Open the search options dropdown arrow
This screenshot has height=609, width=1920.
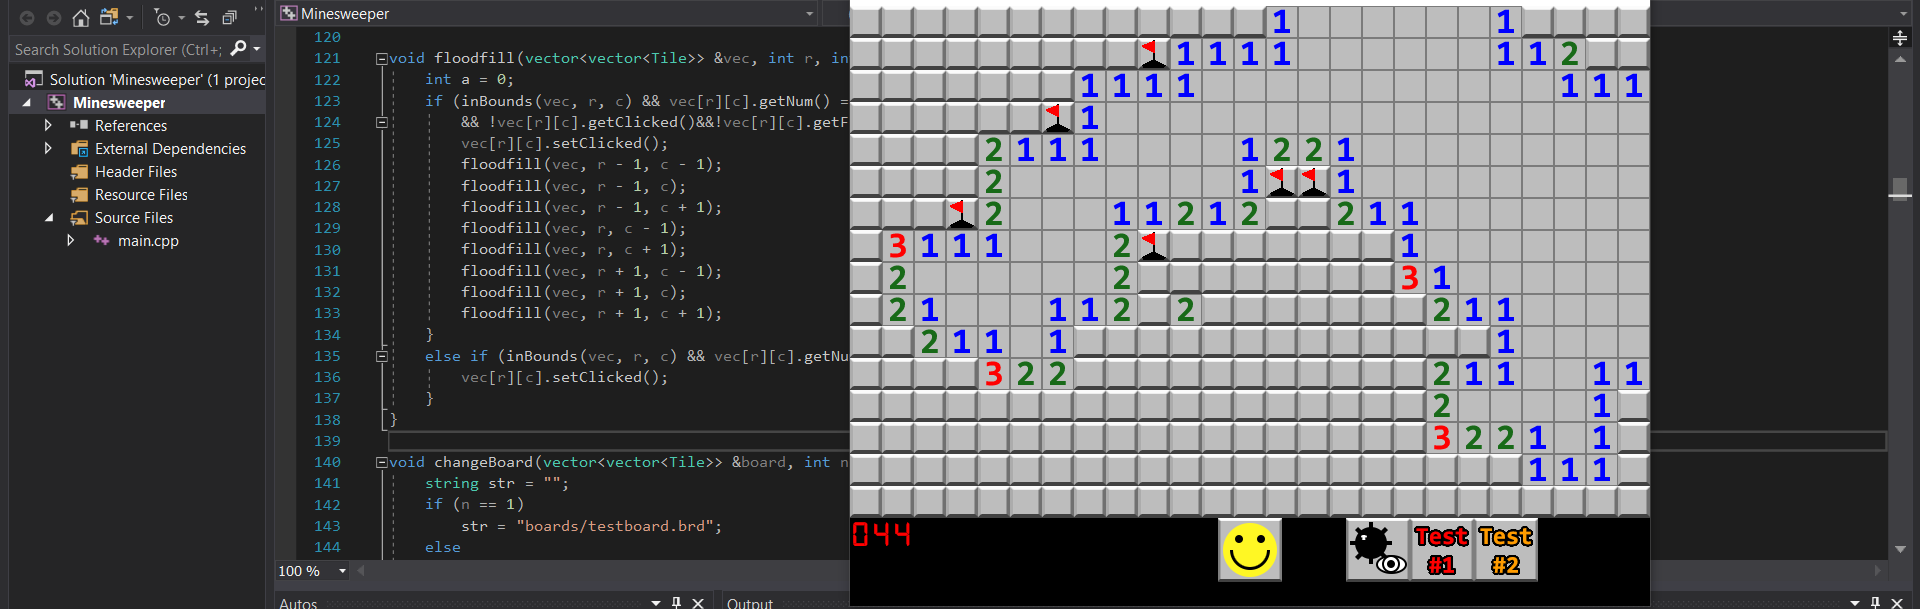pos(257,49)
